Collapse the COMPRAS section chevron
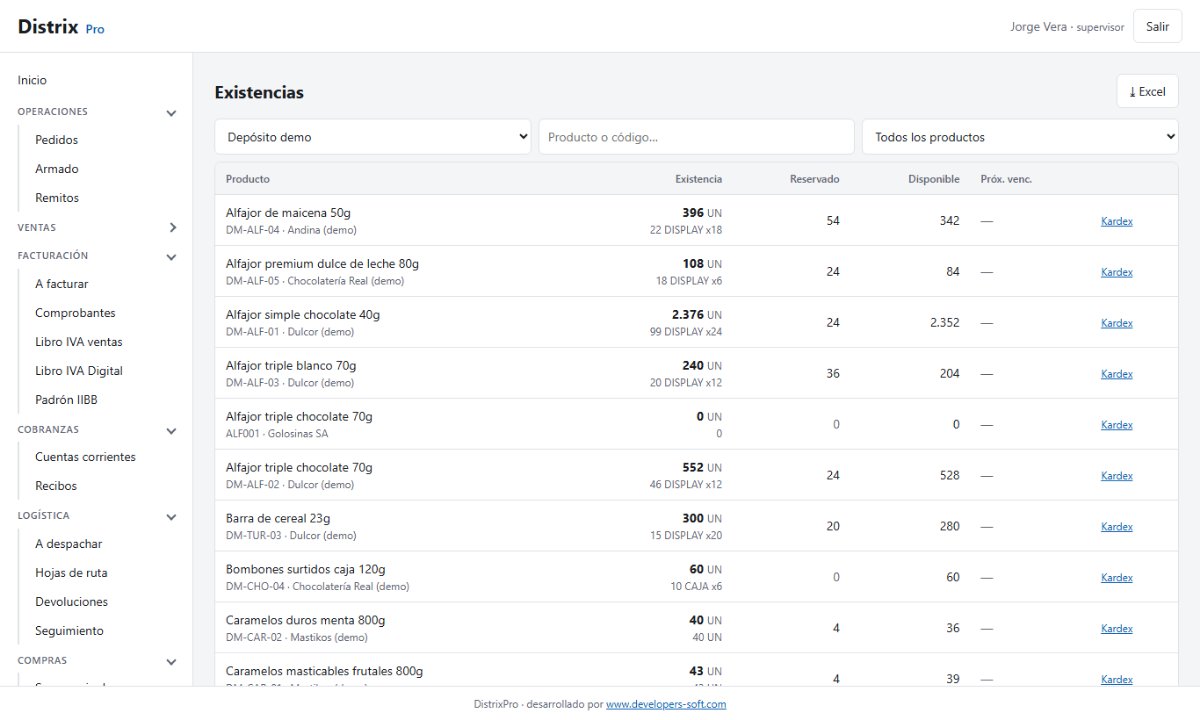The height and width of the screenshot is (720, 1200). point(171,662)
